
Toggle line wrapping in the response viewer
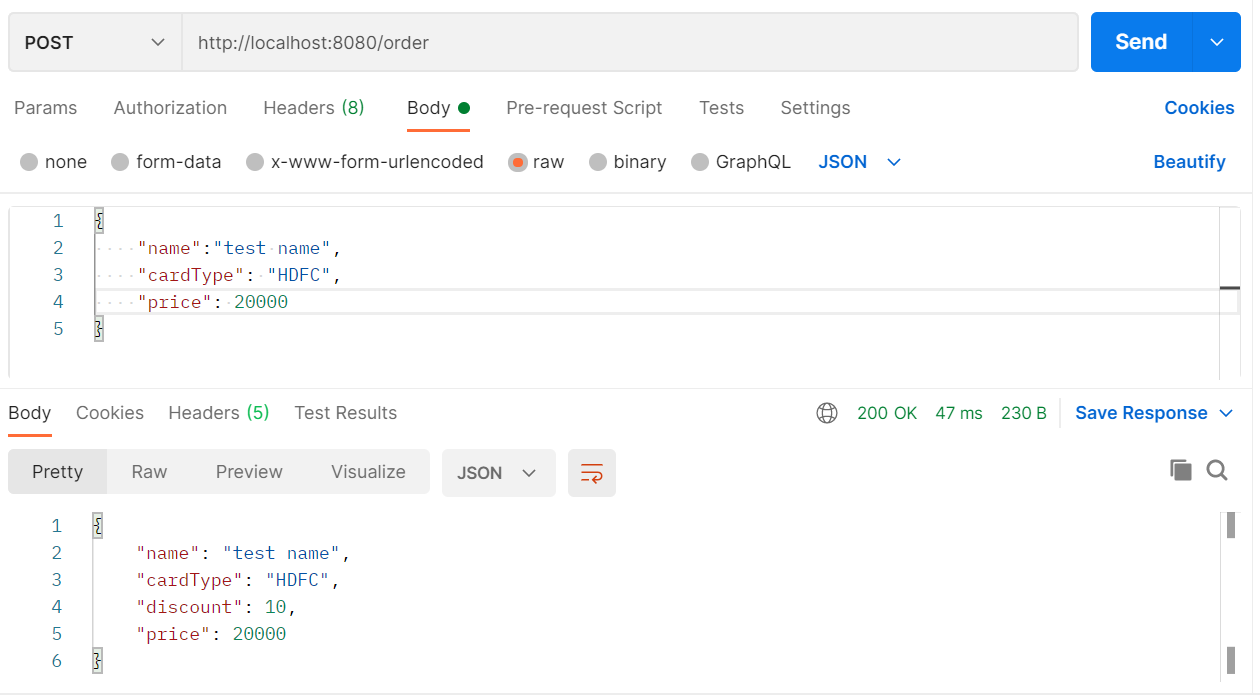[592, 472]
